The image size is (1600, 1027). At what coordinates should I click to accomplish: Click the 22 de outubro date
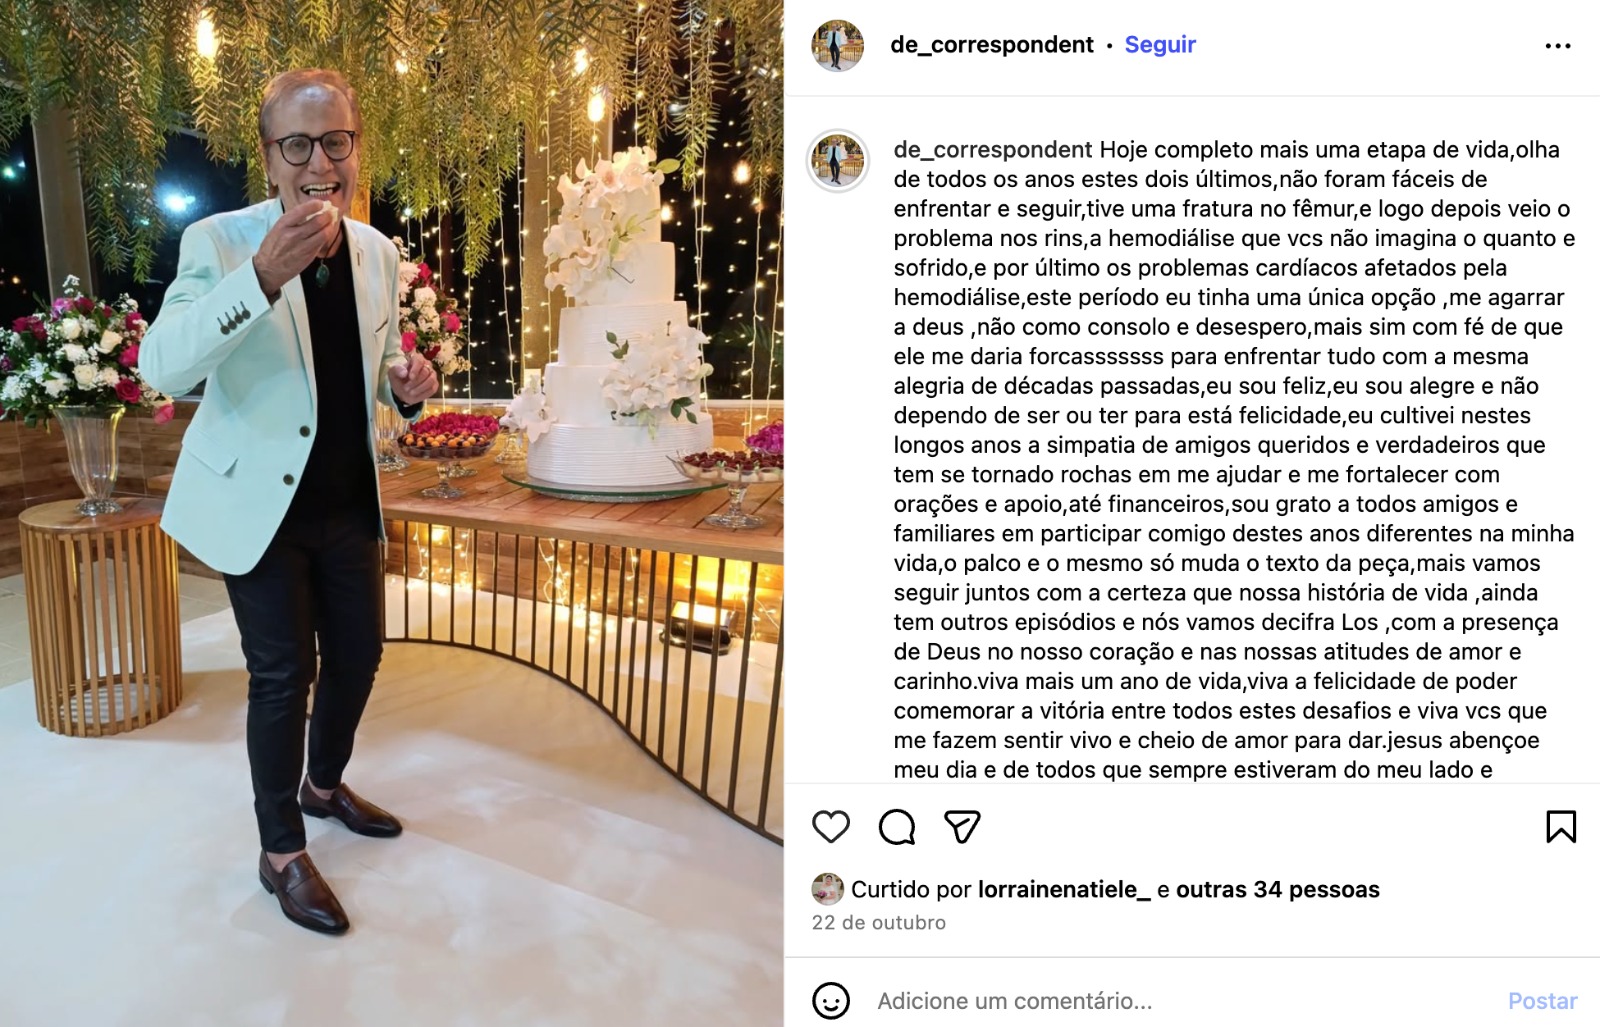879,922
